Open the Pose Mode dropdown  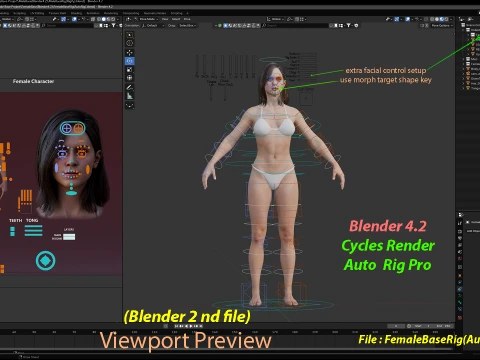pyautogui.click(x=146, y=19)
